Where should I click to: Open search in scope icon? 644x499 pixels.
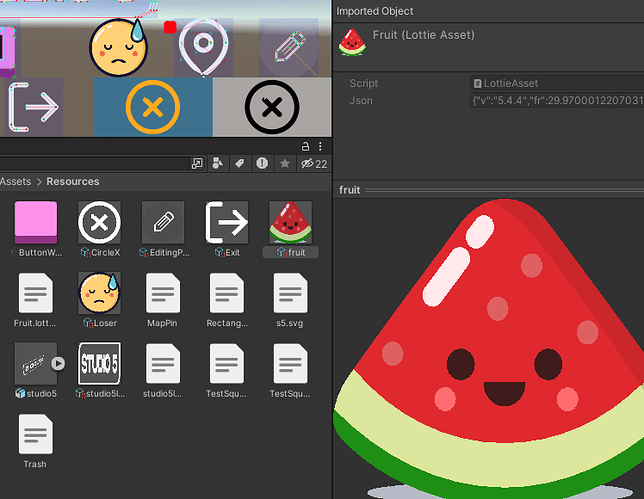click(x=197, y=164)
